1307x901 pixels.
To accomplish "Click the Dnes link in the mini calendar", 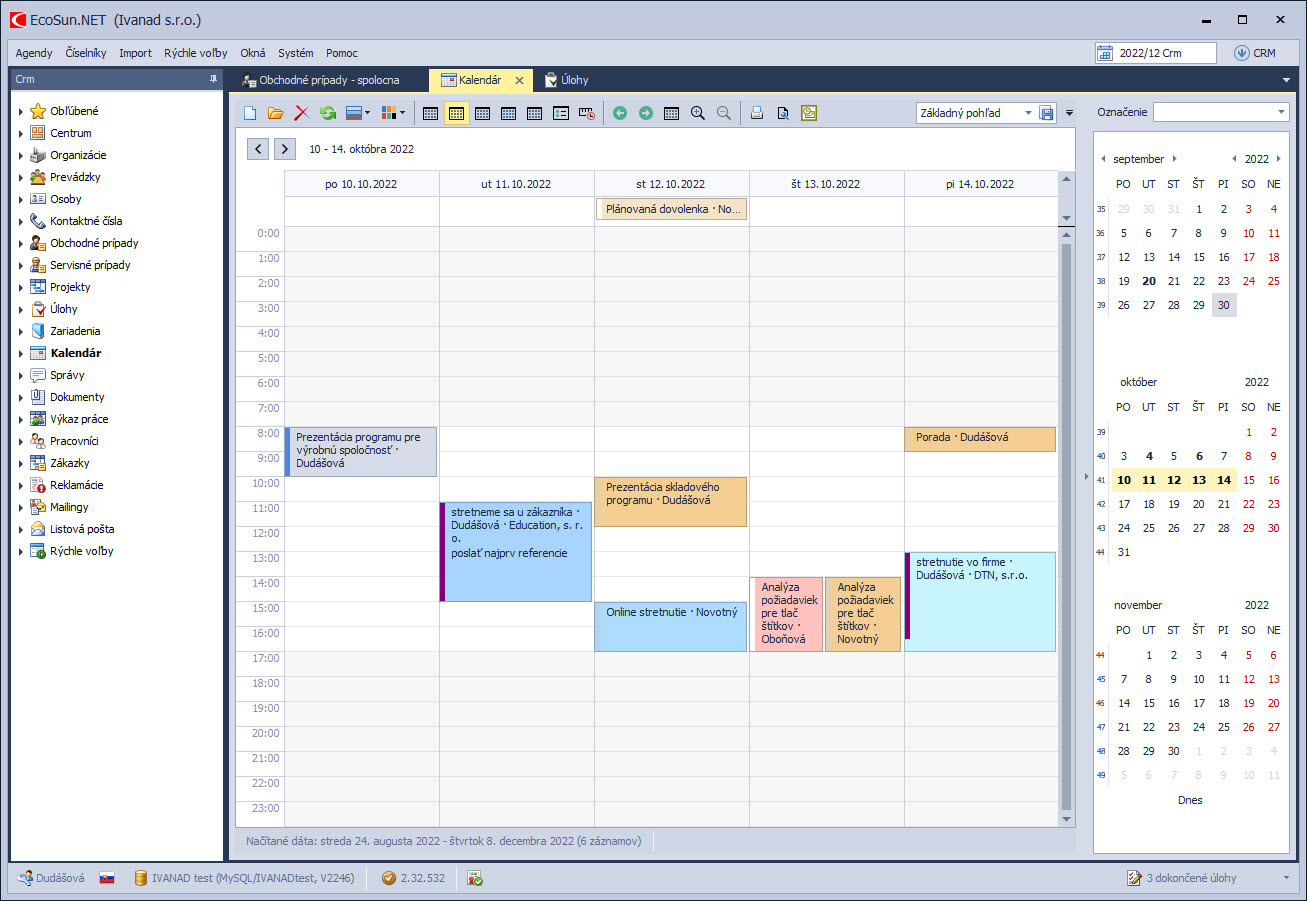I will pos(1190,800).
